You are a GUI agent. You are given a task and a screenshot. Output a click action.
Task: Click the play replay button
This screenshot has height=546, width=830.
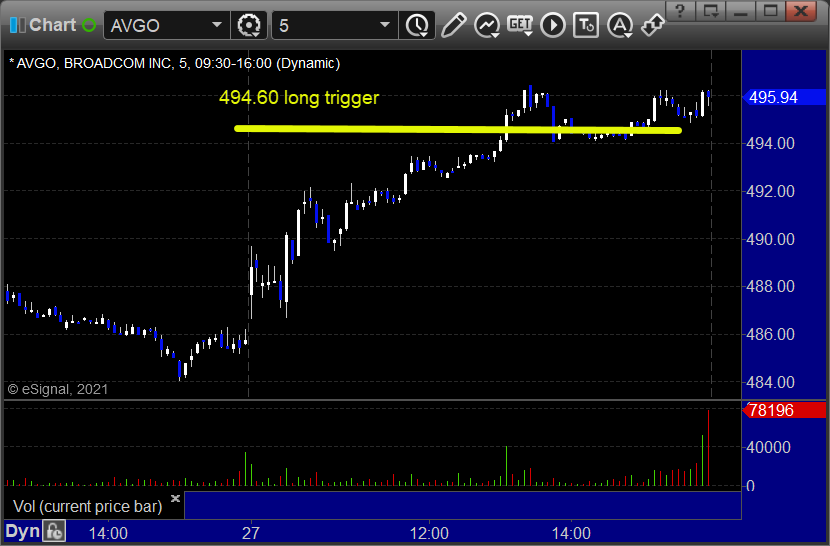(x=553, y=25)
